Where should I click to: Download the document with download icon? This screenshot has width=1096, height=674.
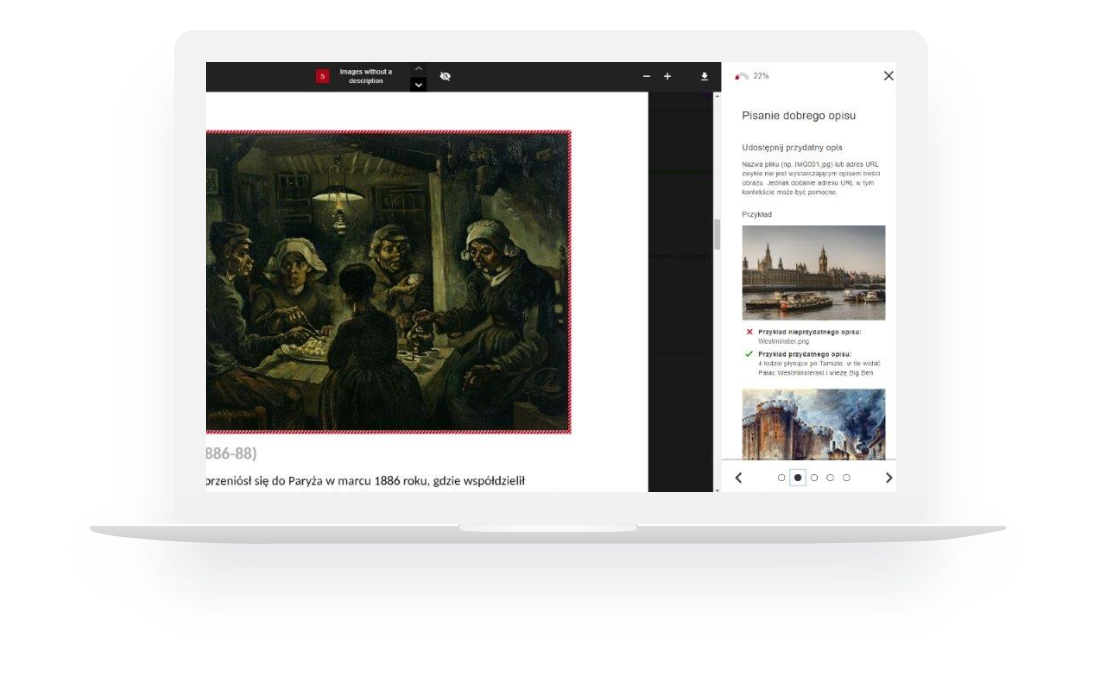[704, 76]
